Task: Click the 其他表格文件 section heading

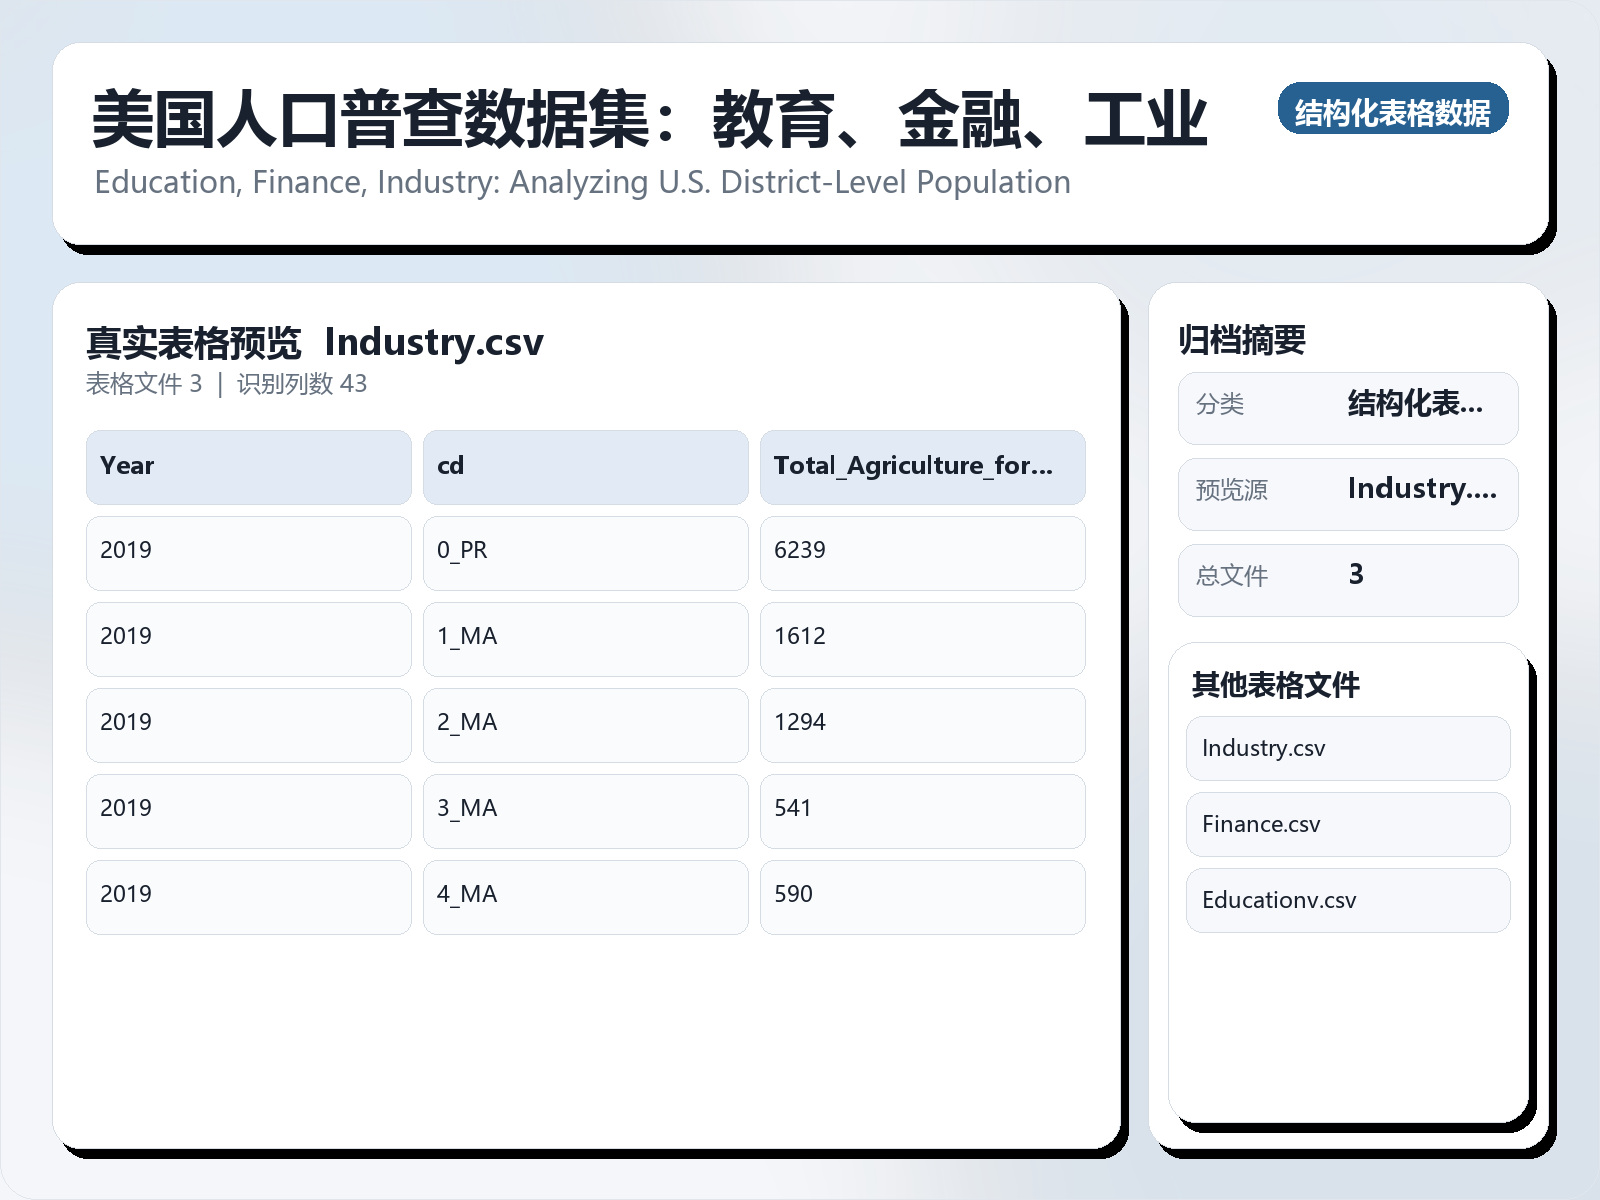Action: pyautogui.click(x=1276, y=686)
